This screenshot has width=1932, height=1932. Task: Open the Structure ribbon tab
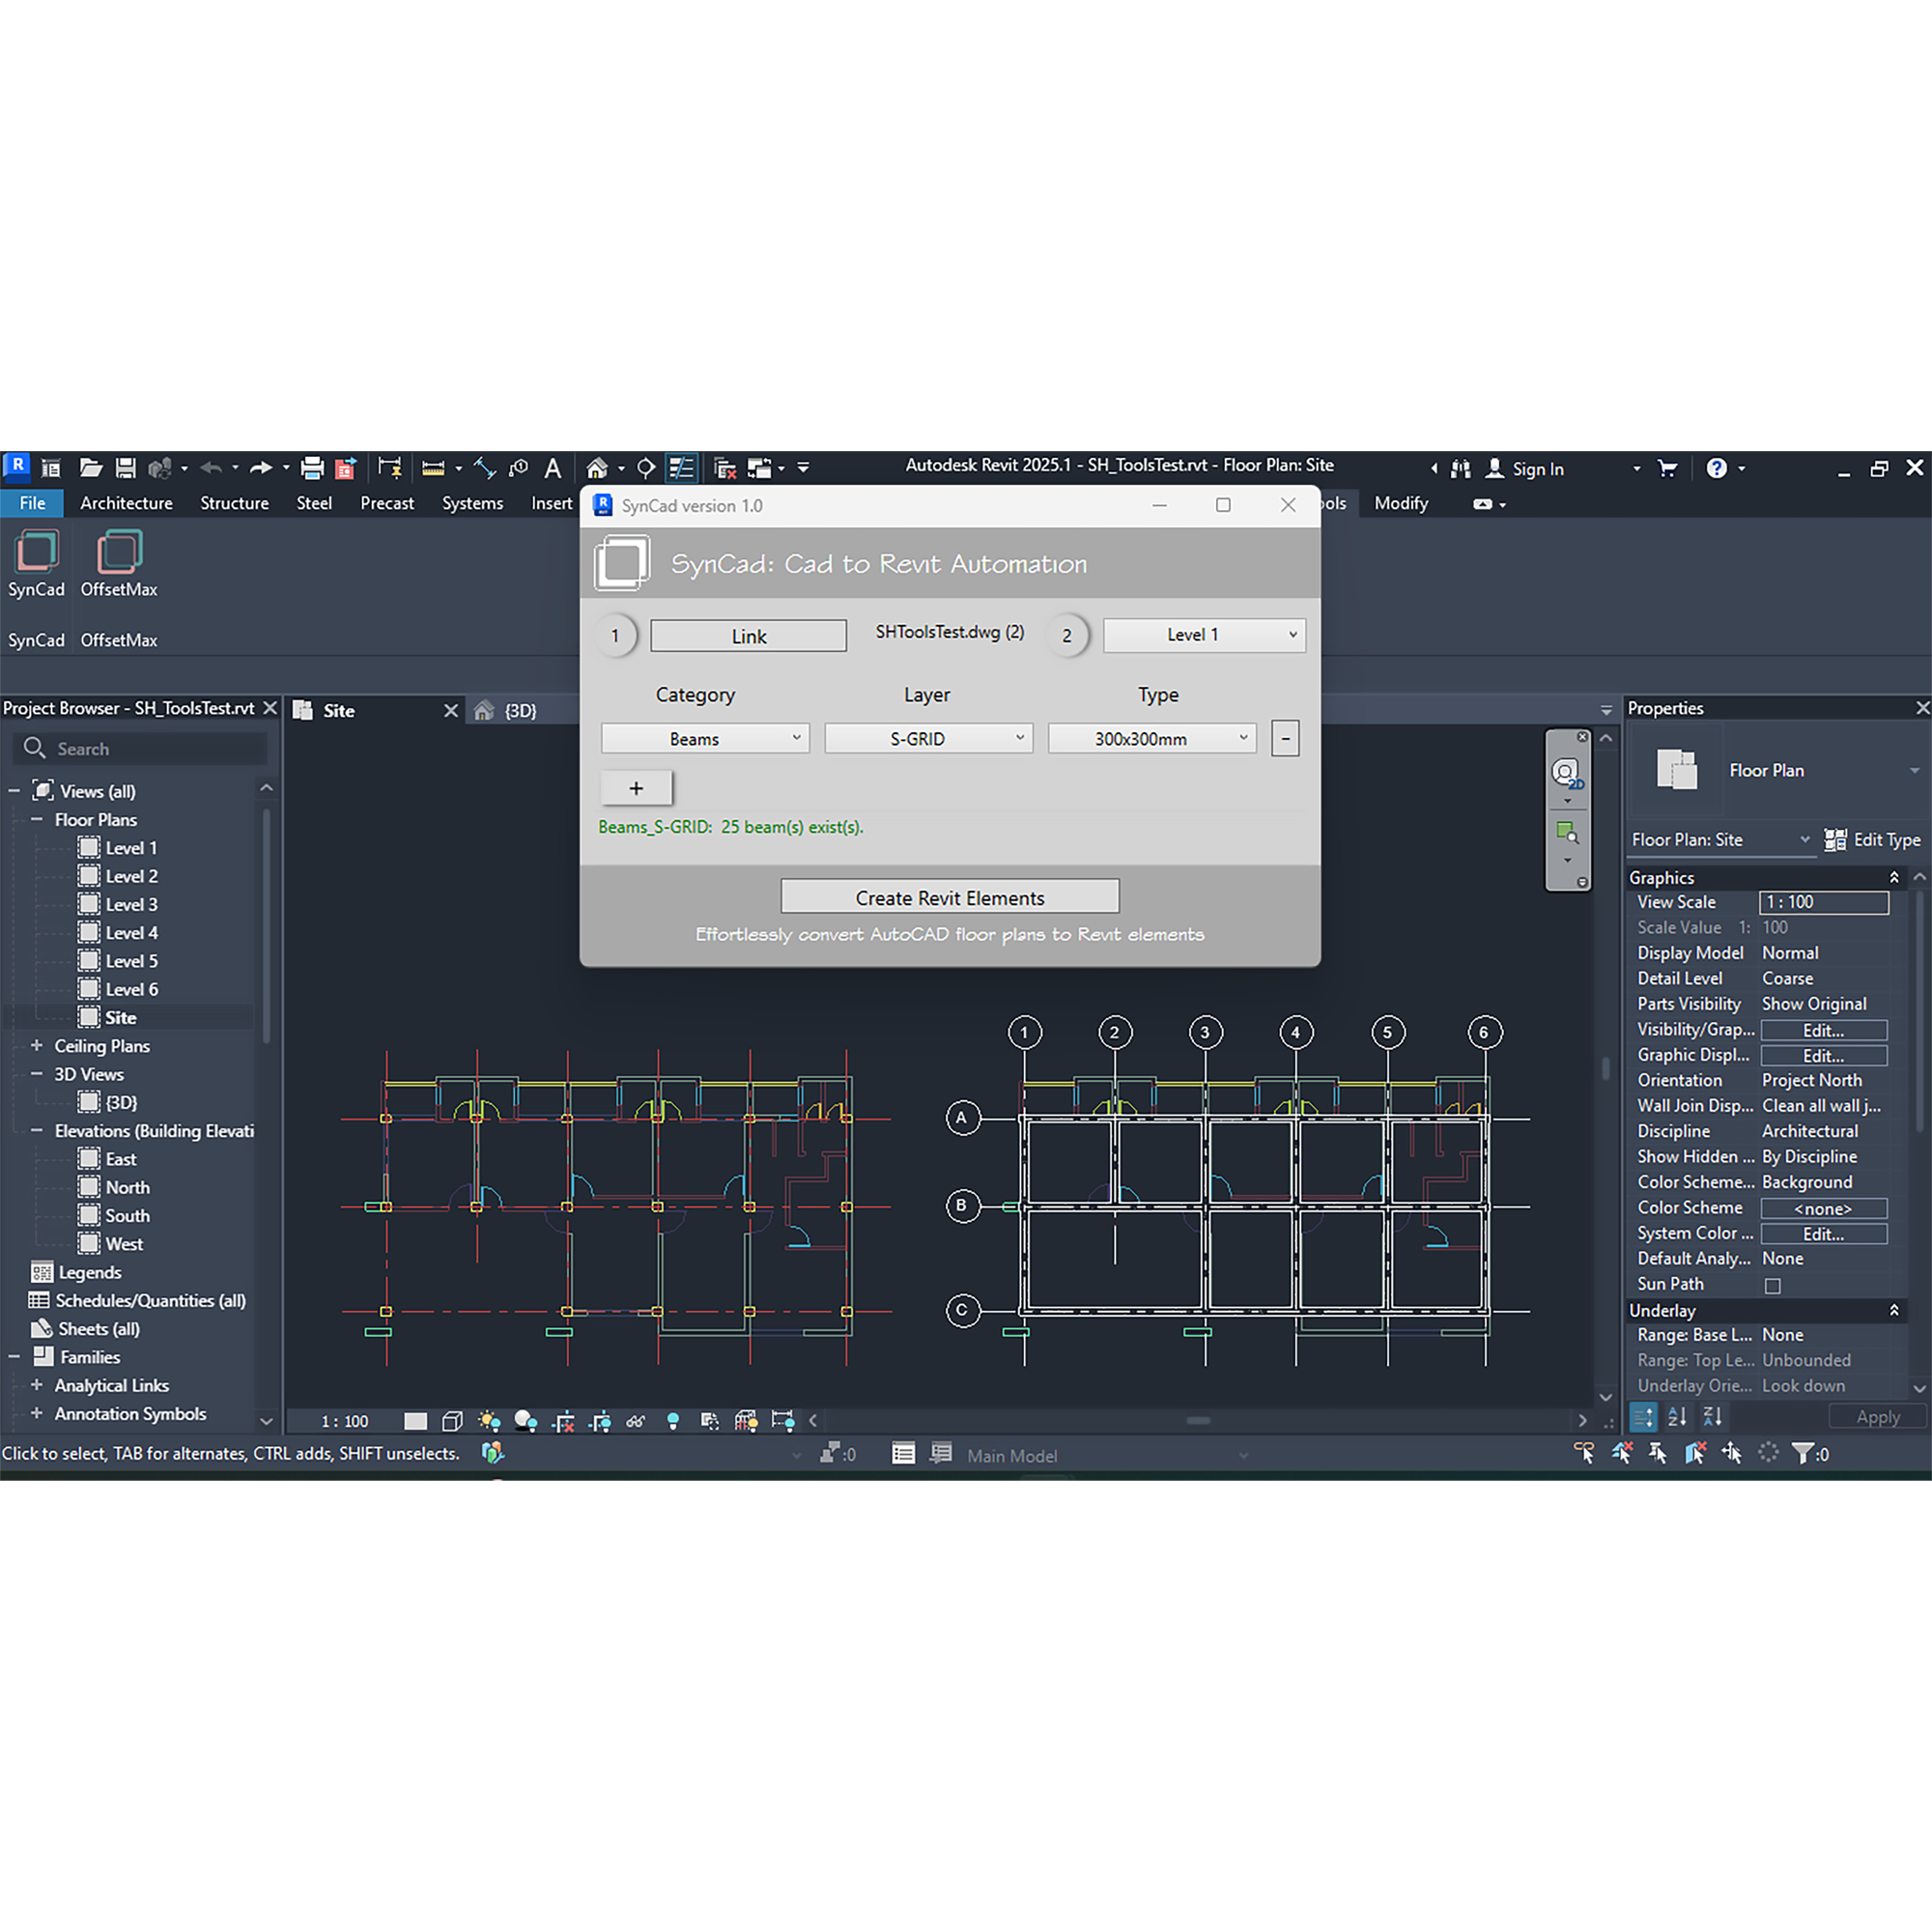pos(234,504)
